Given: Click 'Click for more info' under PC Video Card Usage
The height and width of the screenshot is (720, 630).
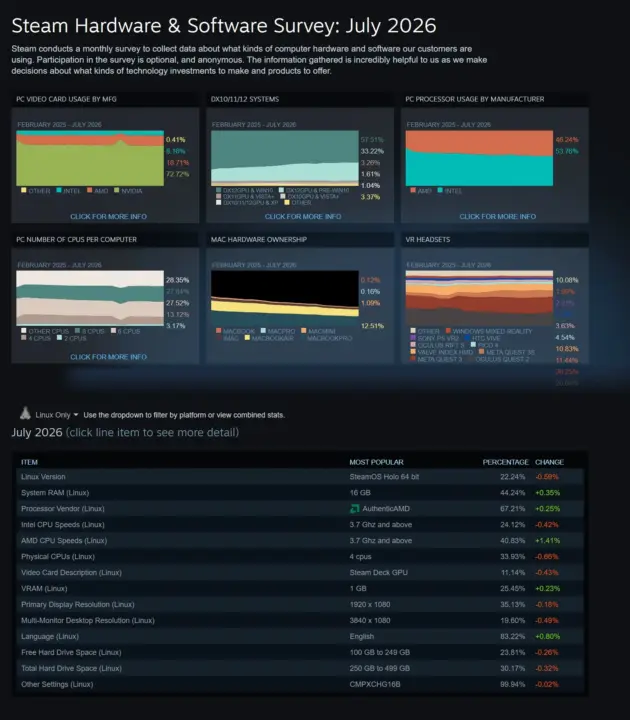Looking at the screenshot, I should point(108,216).
